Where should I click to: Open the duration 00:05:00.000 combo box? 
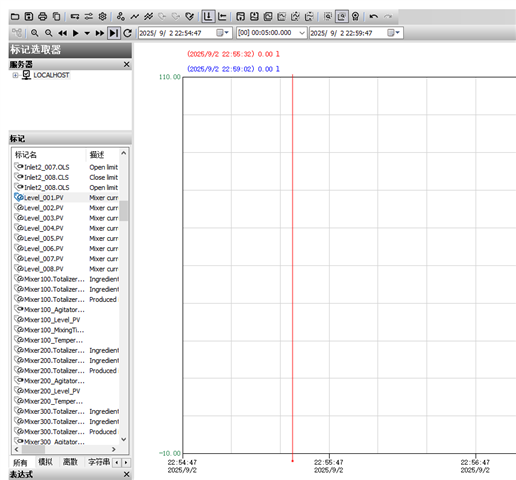[272, 33]
